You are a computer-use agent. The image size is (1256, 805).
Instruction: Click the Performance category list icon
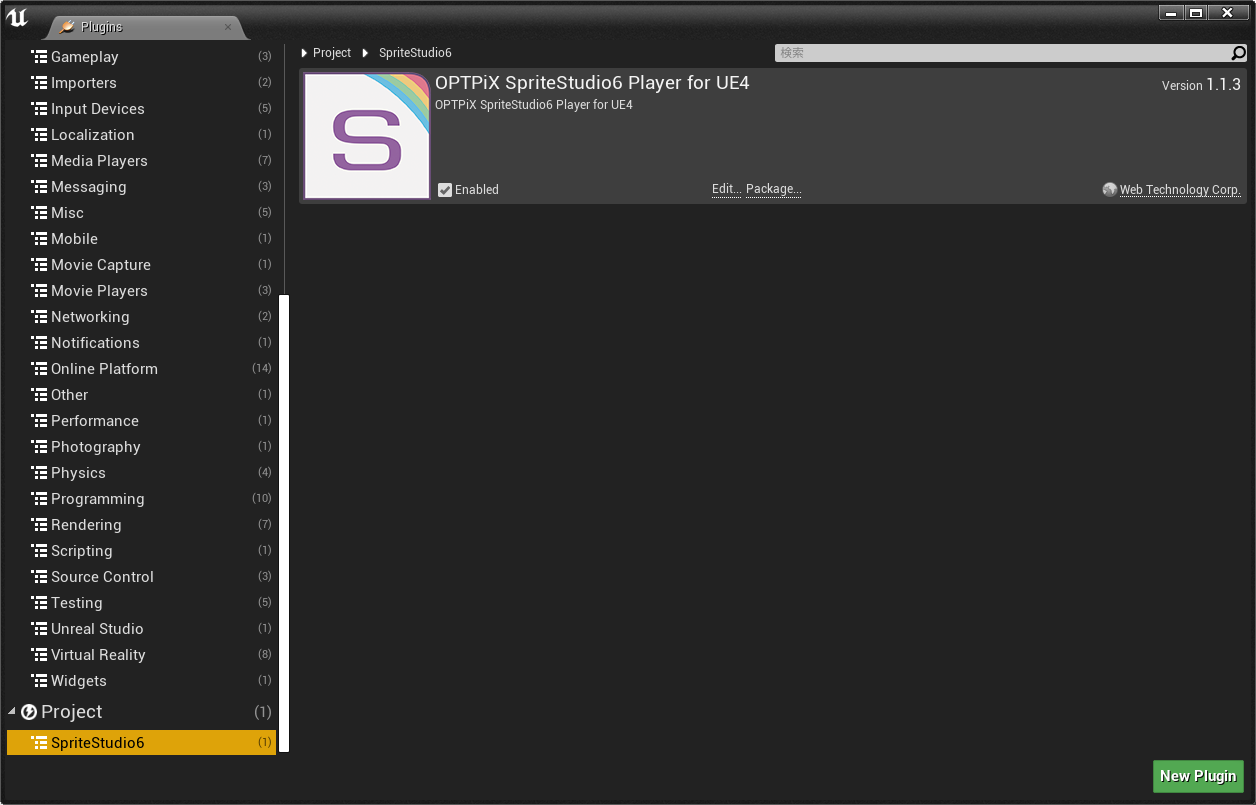click(x=39, y=421)
